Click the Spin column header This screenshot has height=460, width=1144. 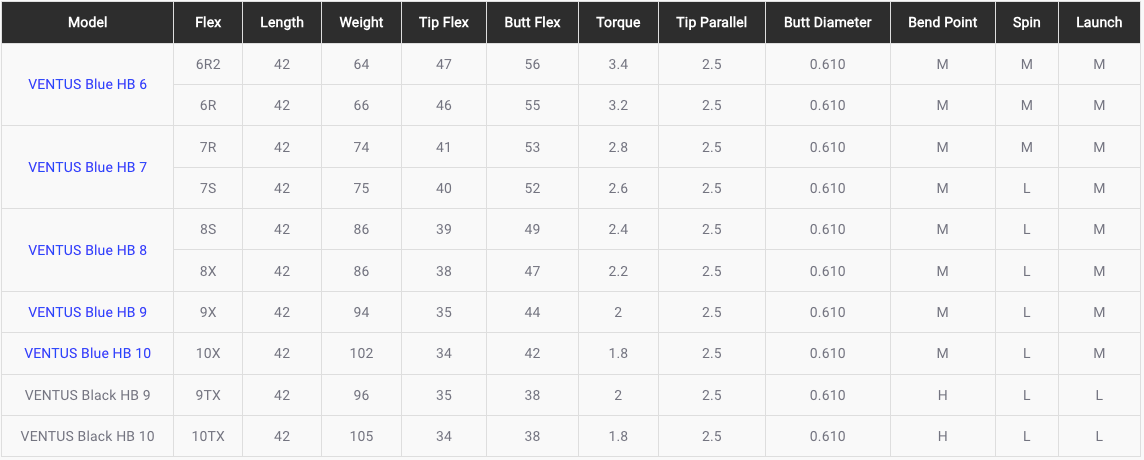click(x=1026, y=22)
